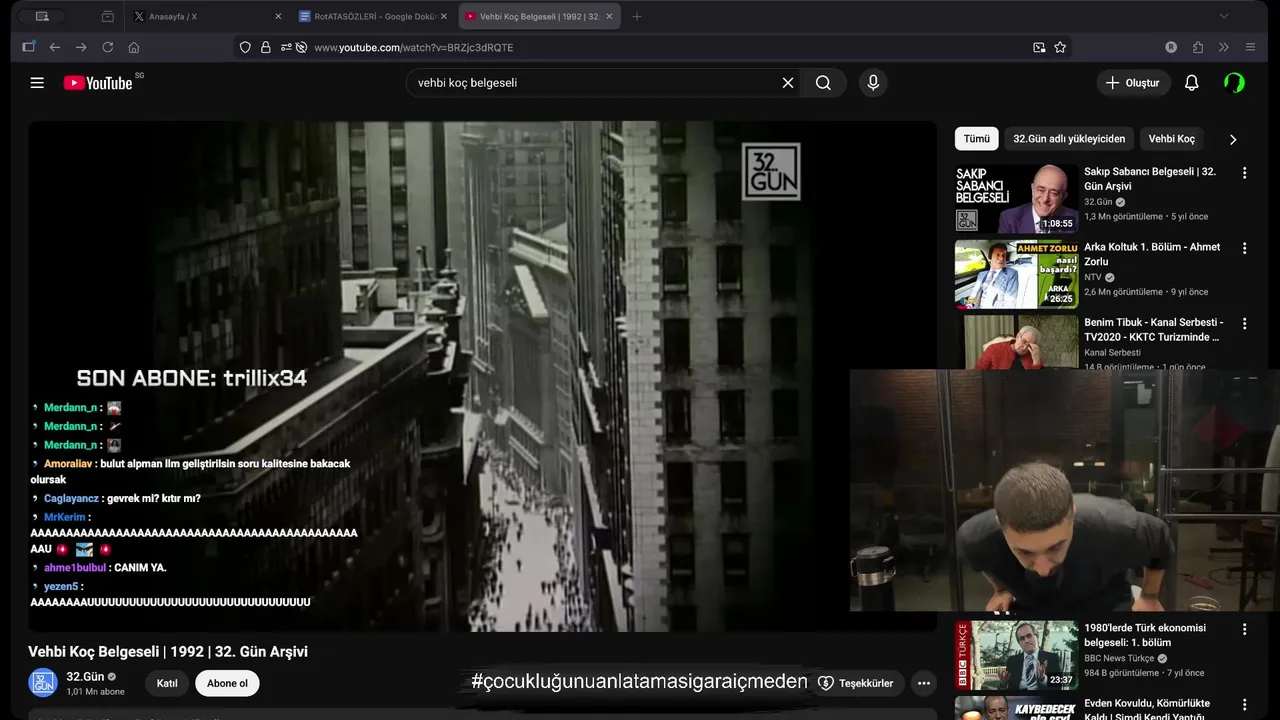The width and height of the screenshot is (1280, 720).
Task: Clear the search text with the X
Action: pyautogui.click(x=788, y=83)
